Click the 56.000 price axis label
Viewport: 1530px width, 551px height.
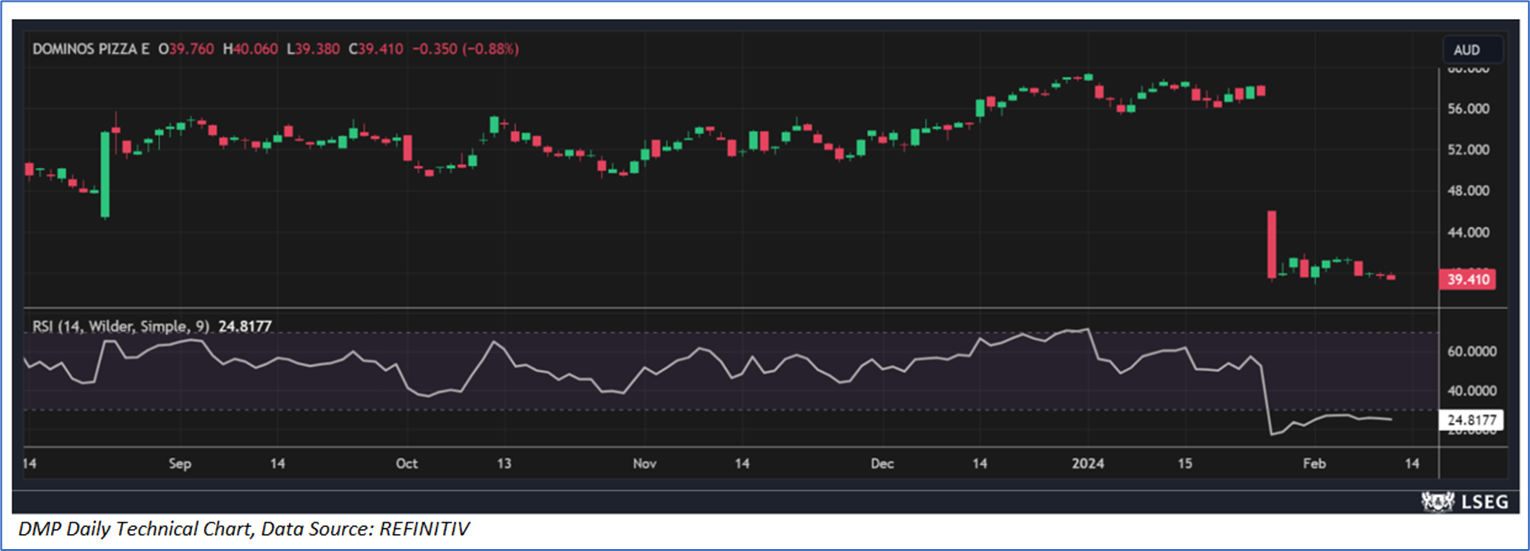pos(1469,109)
